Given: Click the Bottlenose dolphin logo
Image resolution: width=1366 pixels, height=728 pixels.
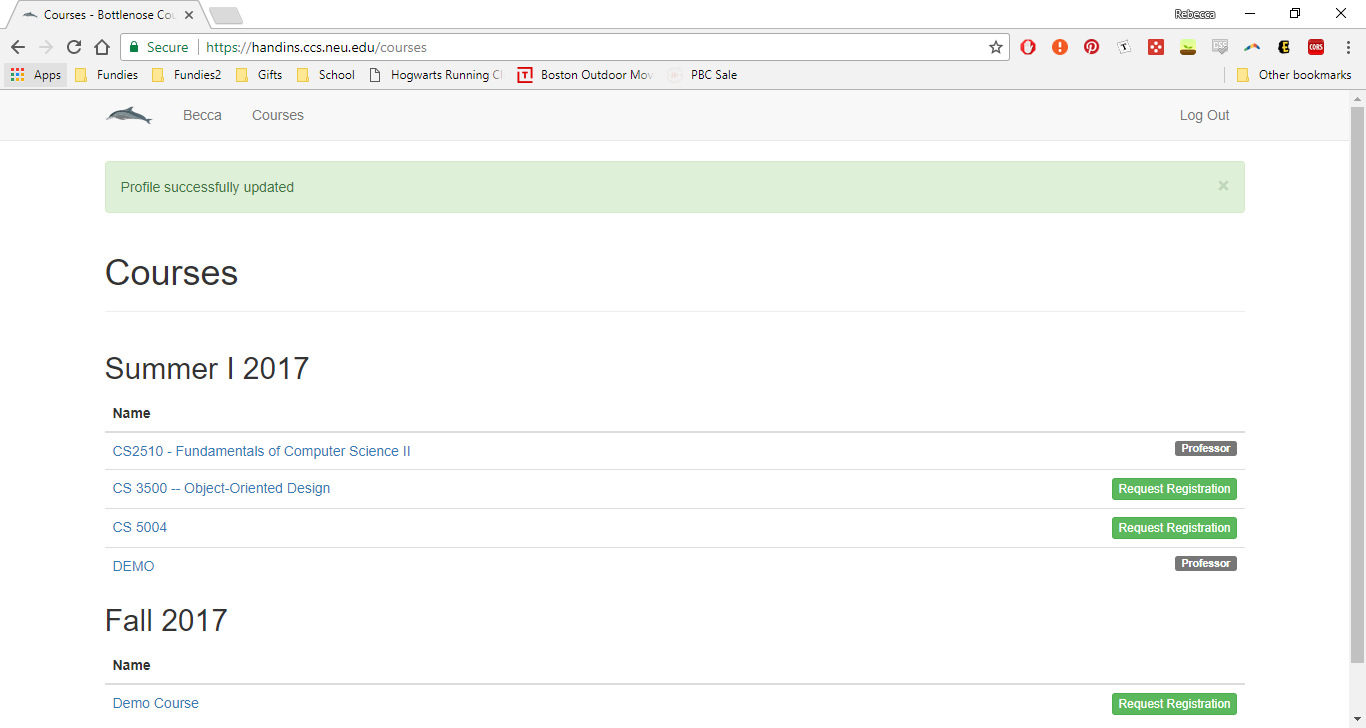Looking at the screenshot, I should click(x=129, y=116).
